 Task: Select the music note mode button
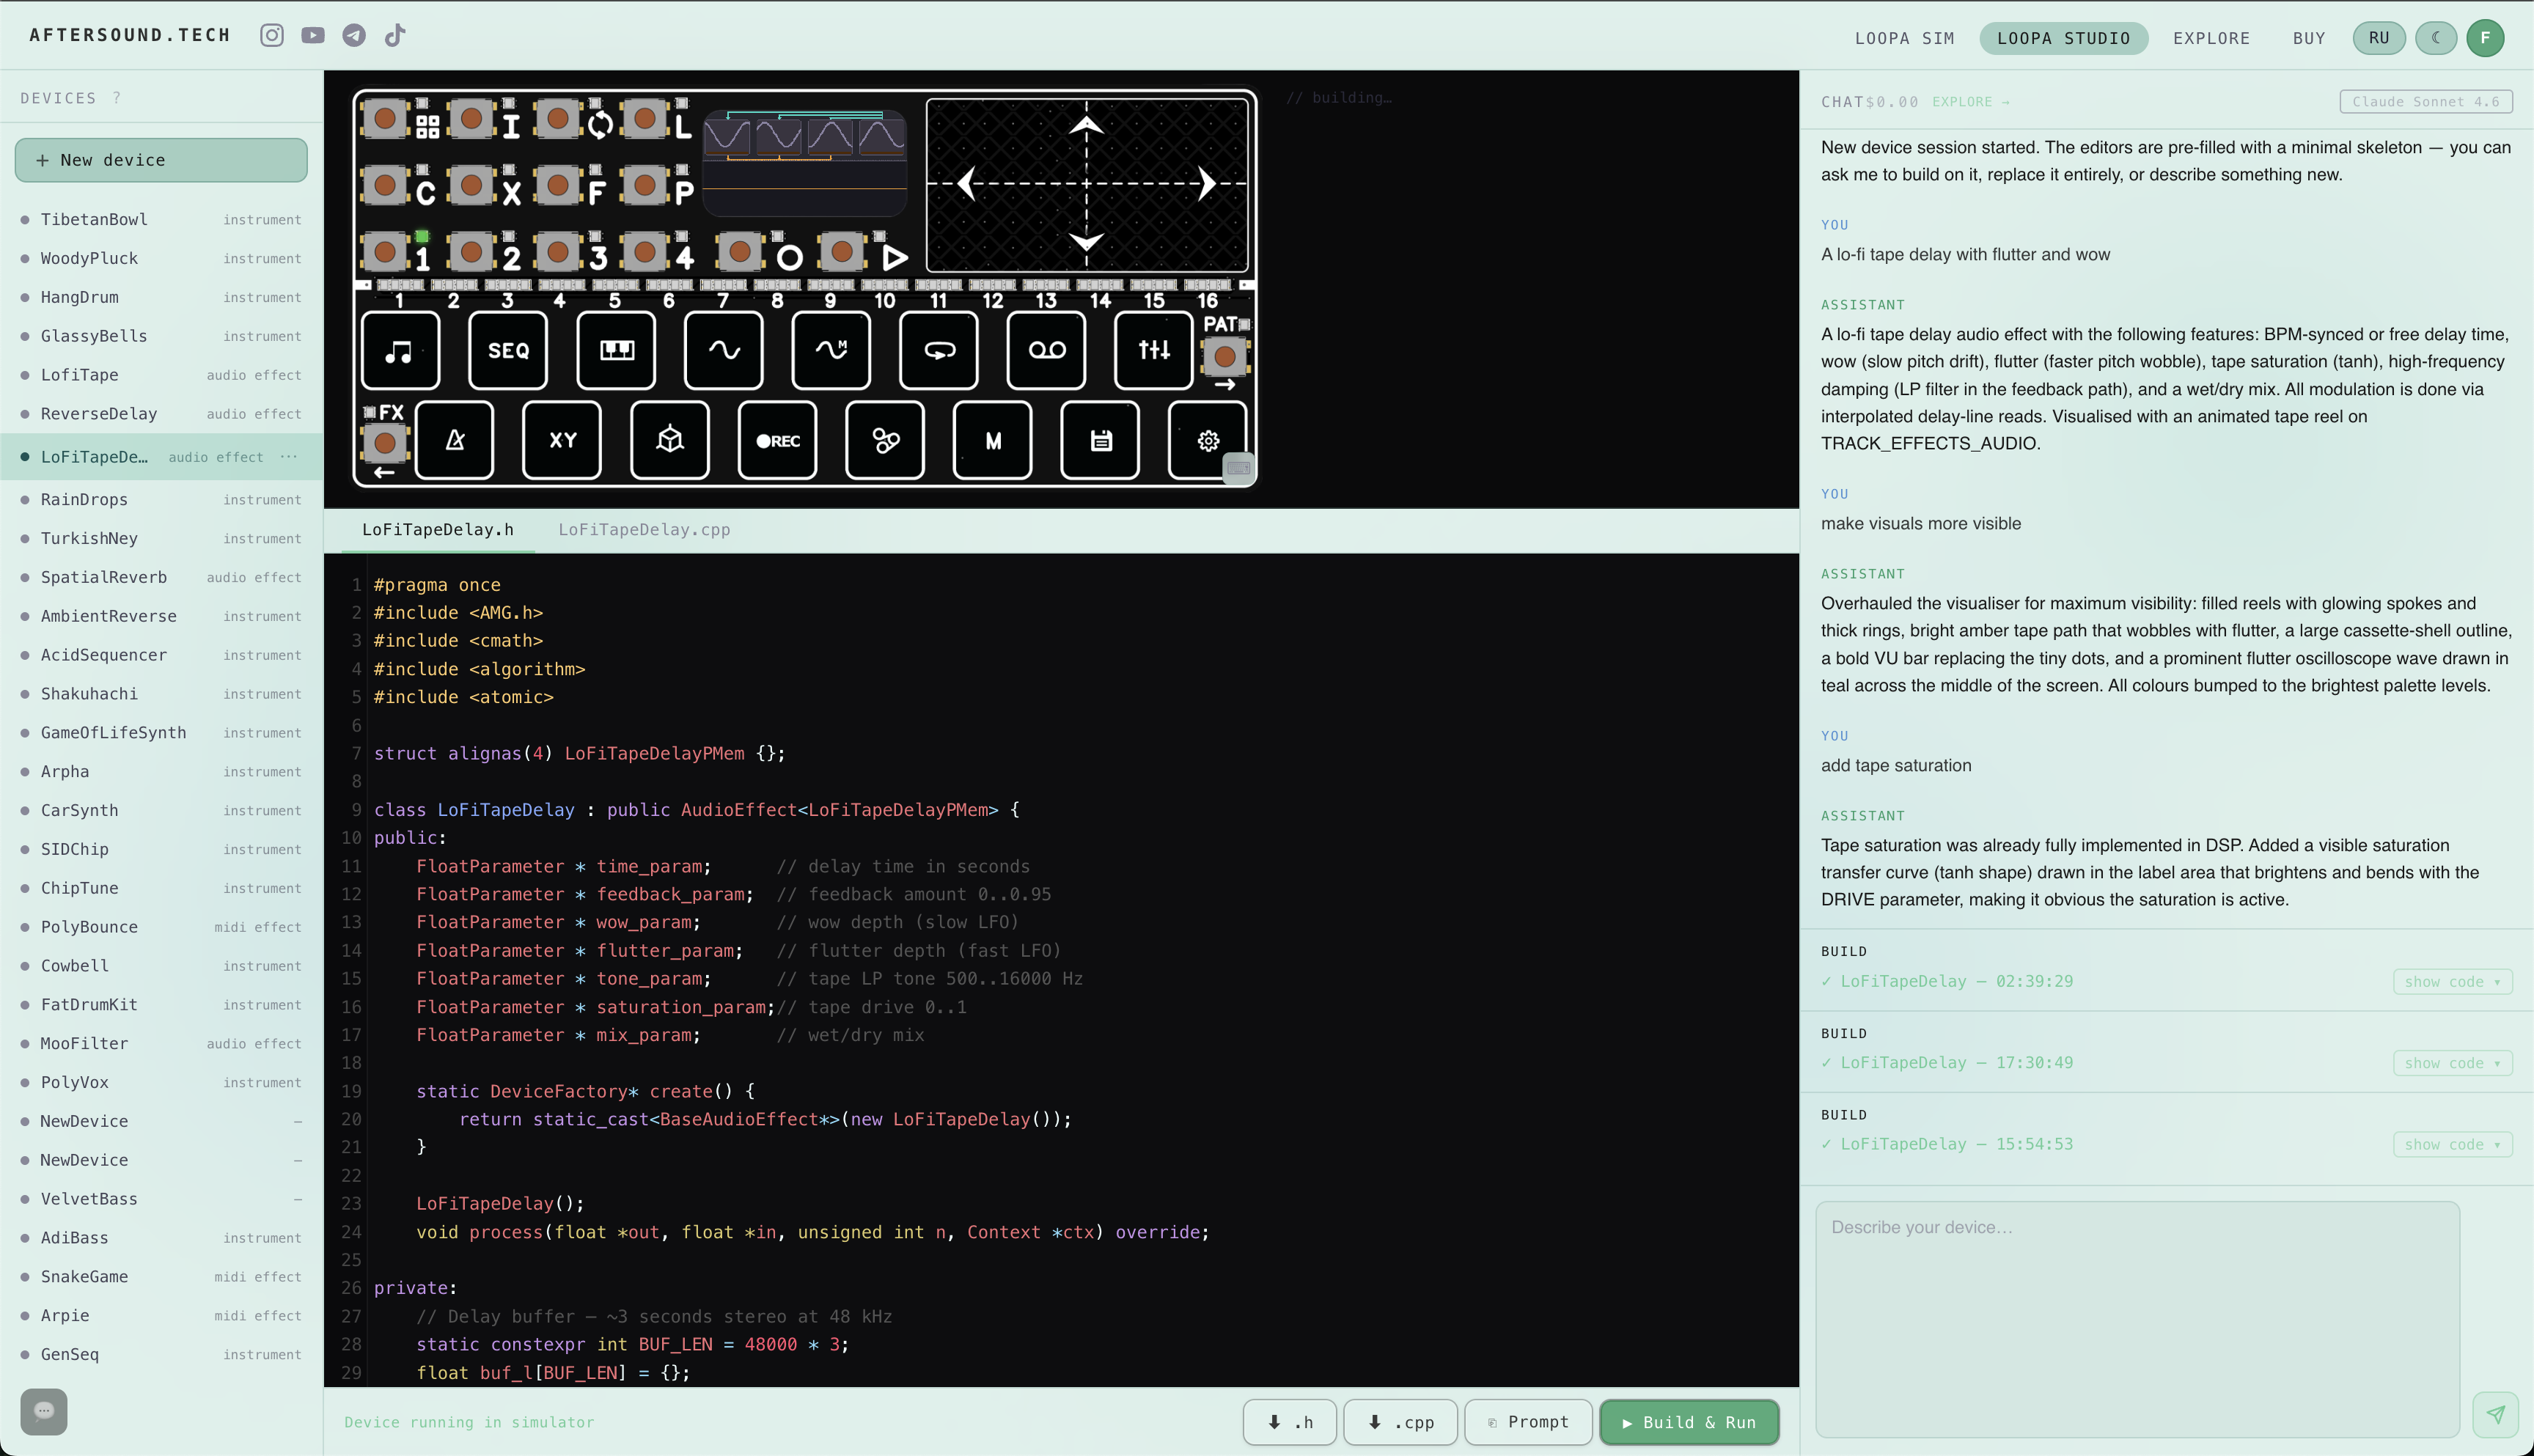(x=400, y=350)
